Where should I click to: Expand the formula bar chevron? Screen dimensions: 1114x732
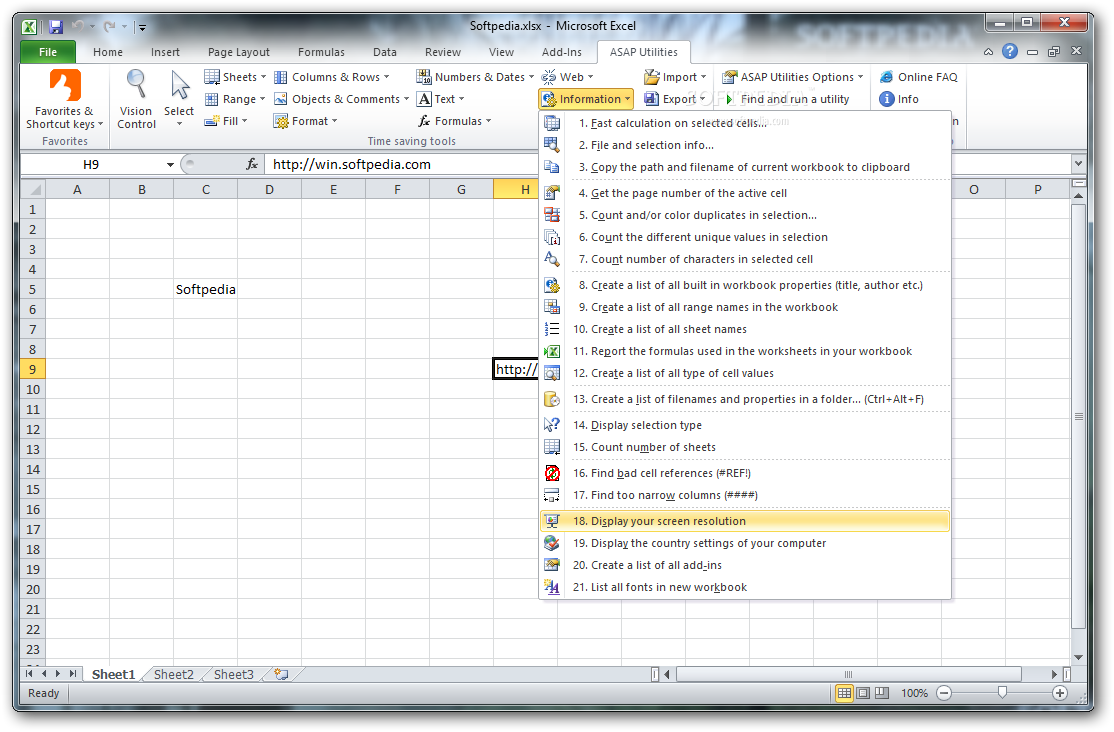coord(1078,164)
